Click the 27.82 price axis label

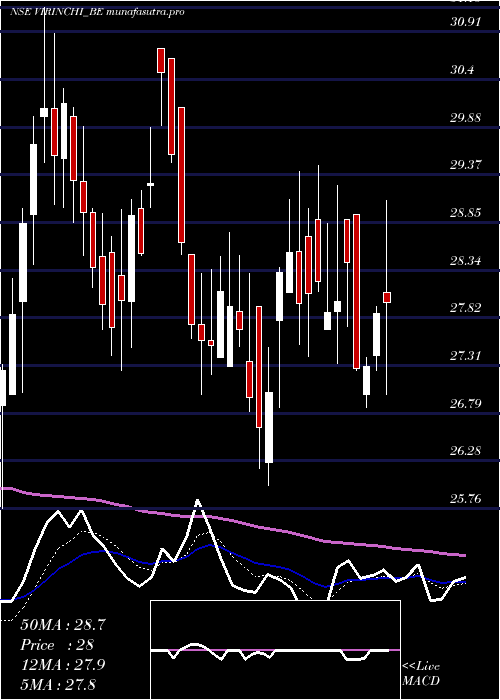tap(466, 308)
